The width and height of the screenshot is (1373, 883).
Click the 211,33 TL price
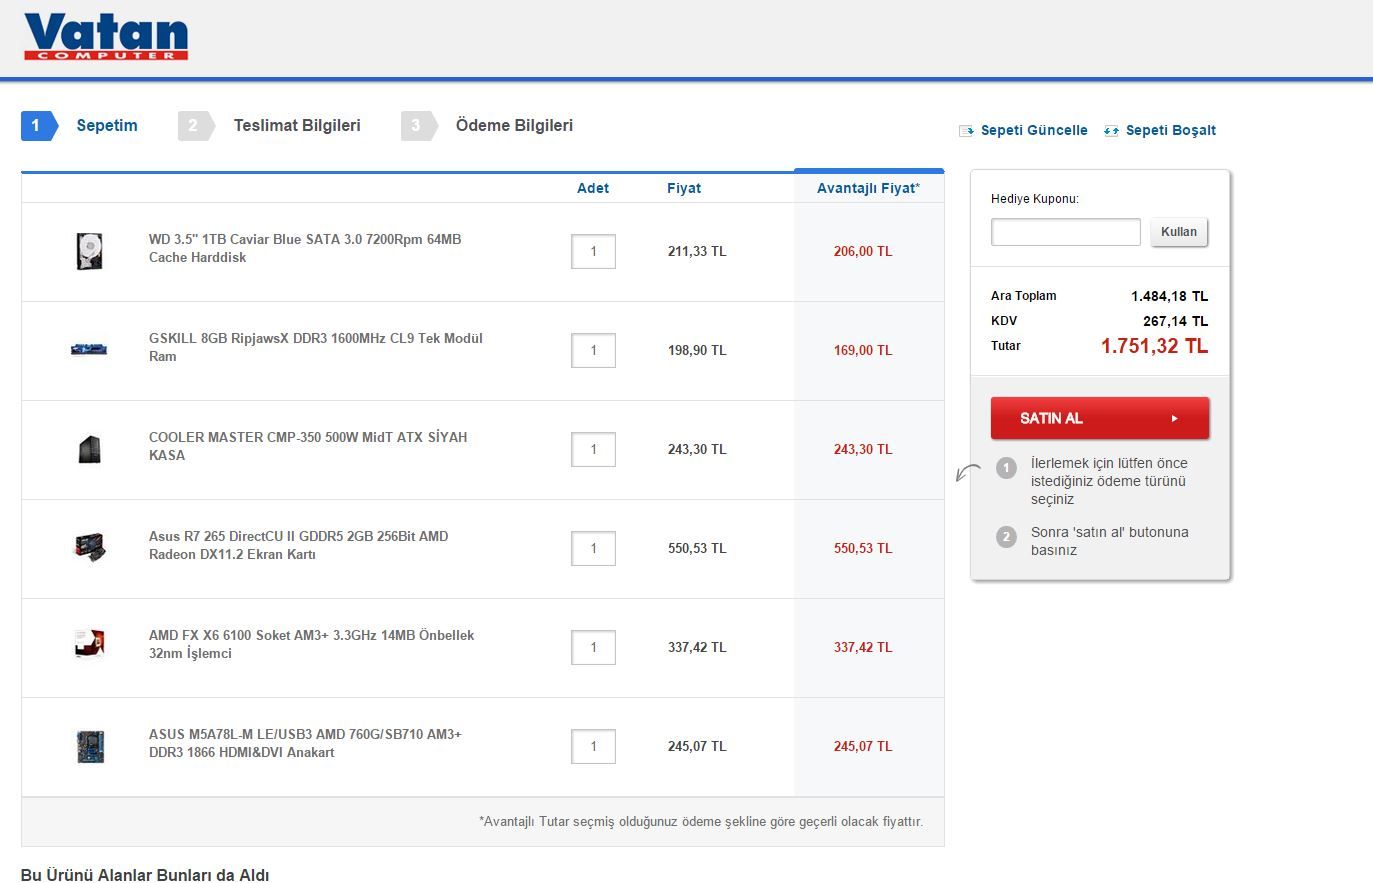coord(697,251)
